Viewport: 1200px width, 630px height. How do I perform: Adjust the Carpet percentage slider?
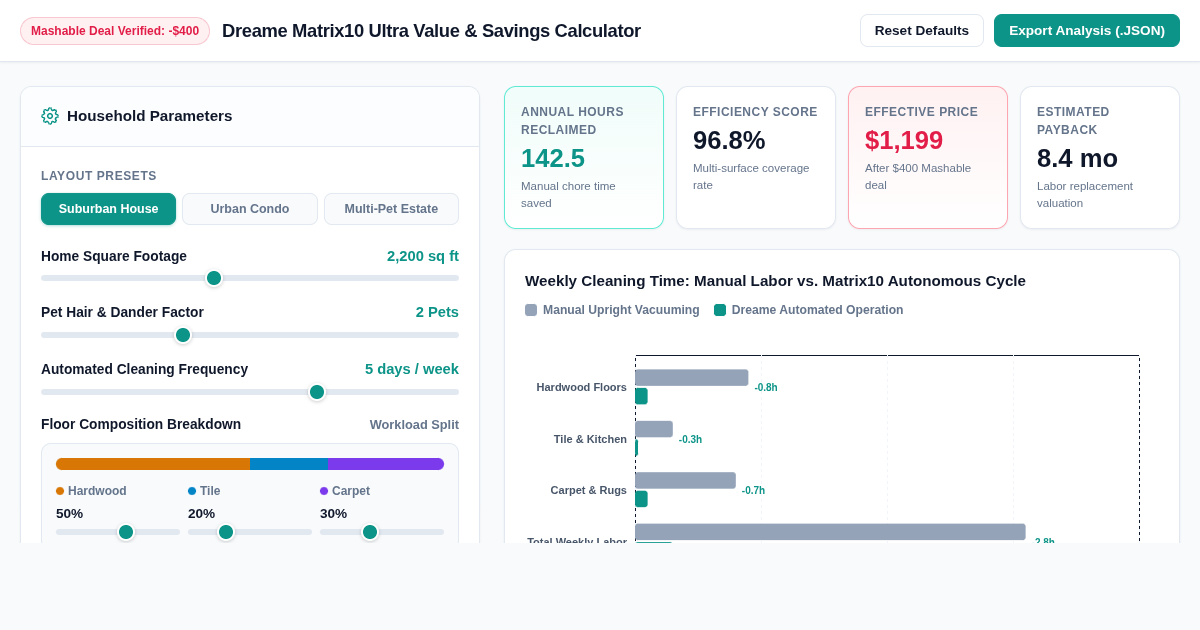(382, 532)
